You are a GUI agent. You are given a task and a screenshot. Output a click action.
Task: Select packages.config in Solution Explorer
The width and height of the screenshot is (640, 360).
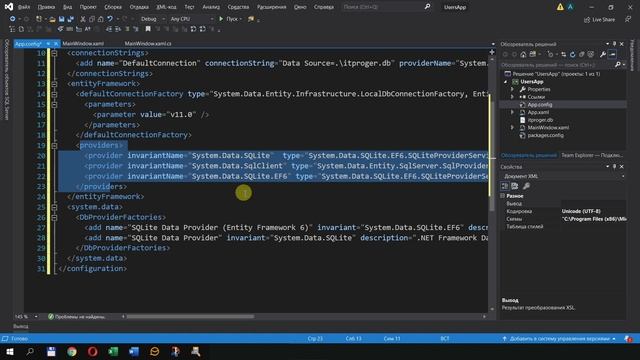(545, 136)
